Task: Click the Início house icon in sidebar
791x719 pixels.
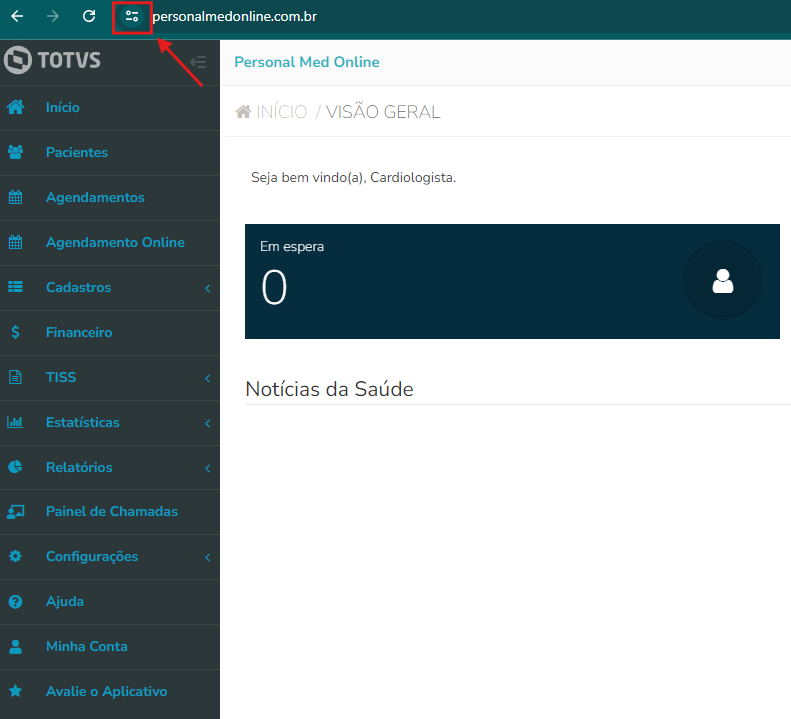Action: coord(15,107)
